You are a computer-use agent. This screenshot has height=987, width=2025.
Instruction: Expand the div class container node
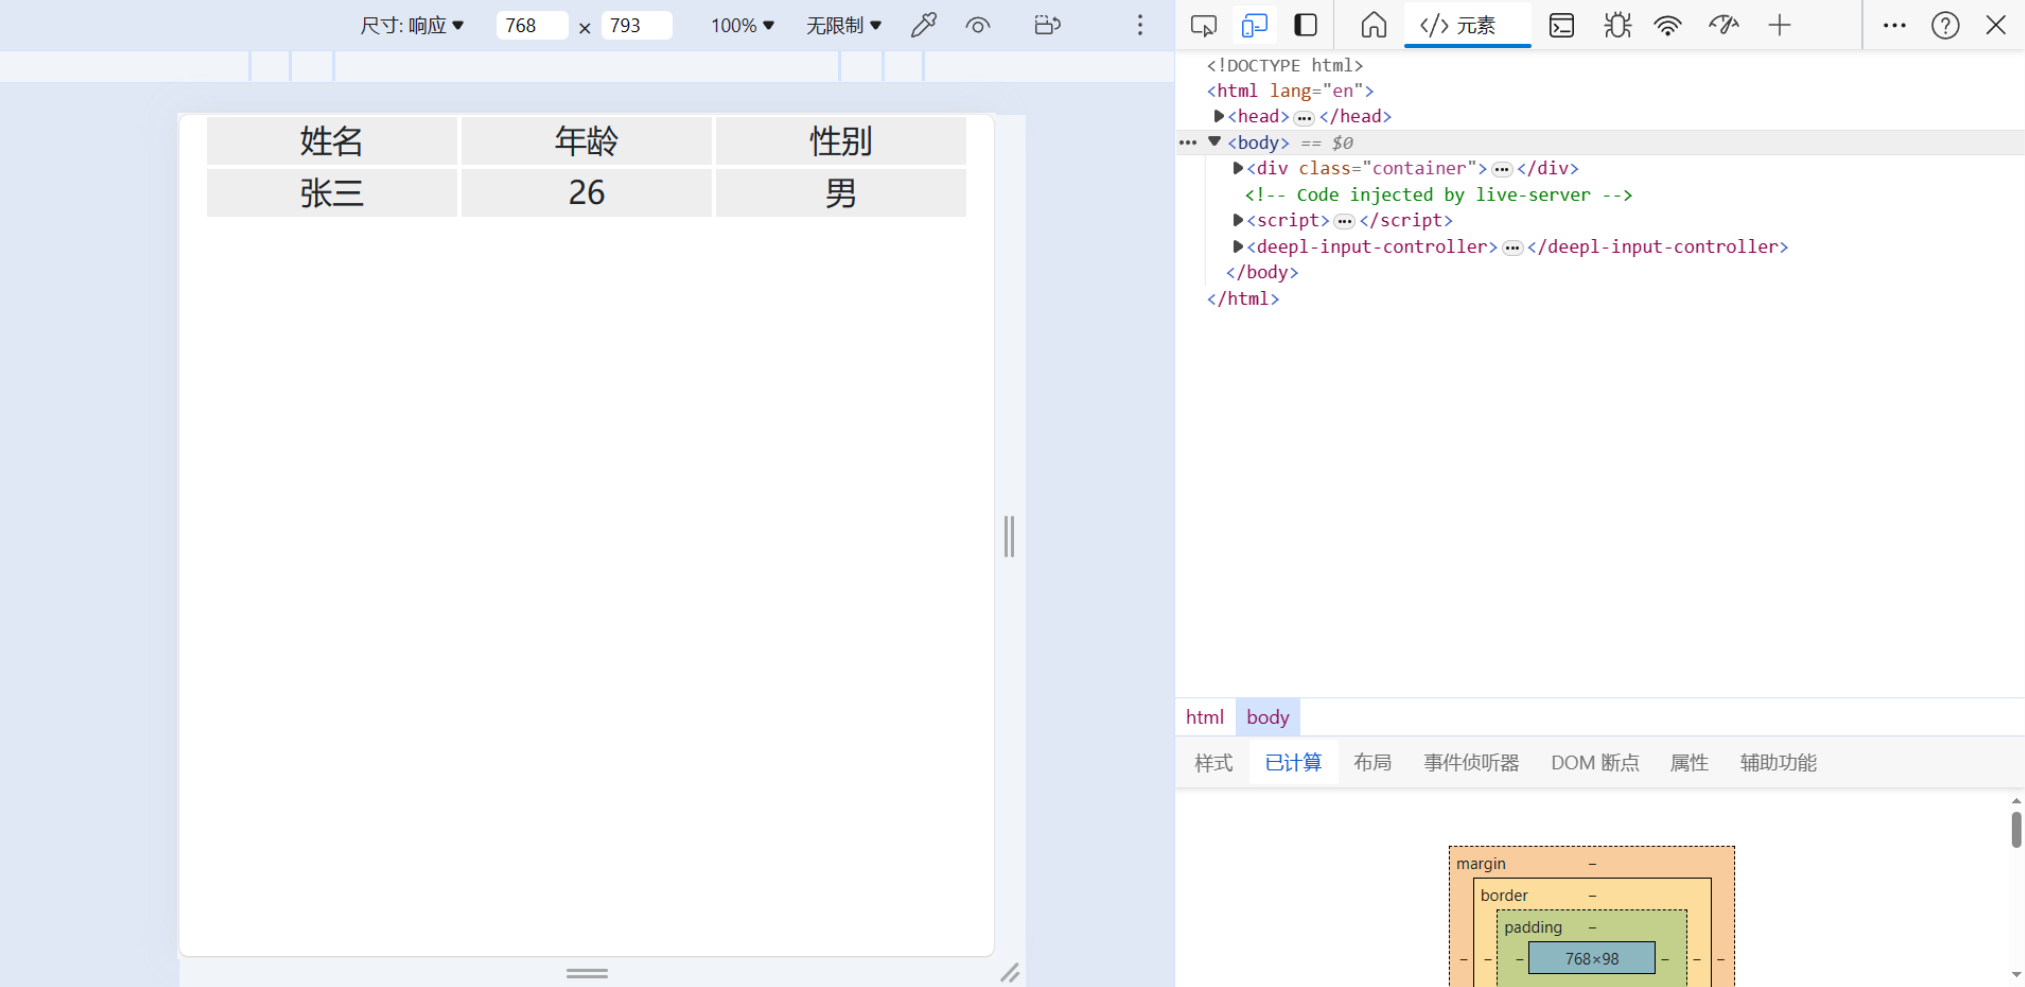pyautogui.click(x=1238, y=168)
